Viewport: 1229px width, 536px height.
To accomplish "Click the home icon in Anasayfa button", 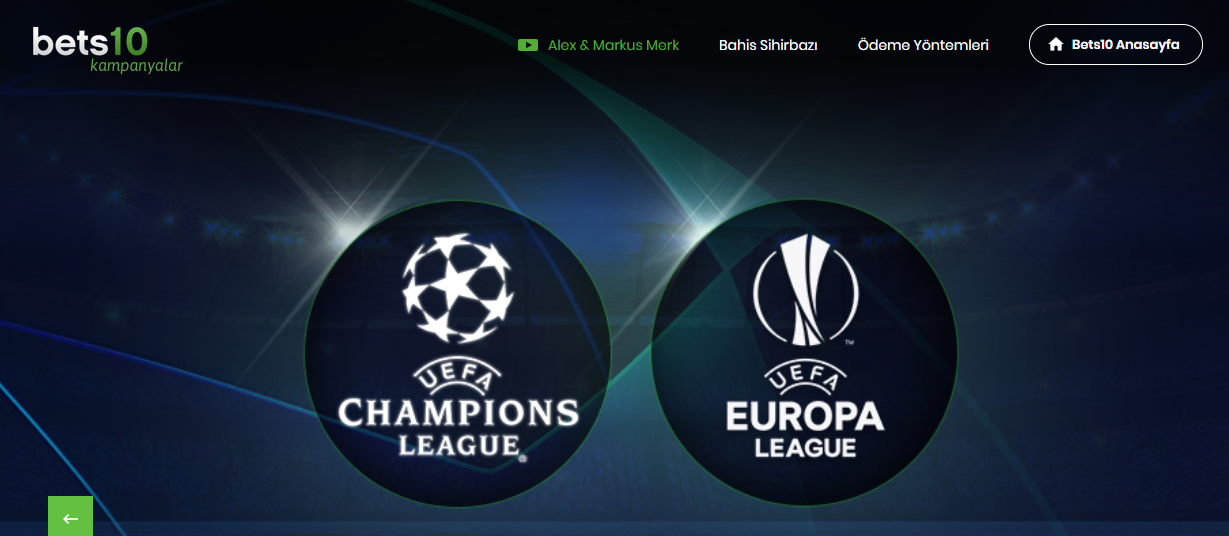I will [x=1055, y=45].
